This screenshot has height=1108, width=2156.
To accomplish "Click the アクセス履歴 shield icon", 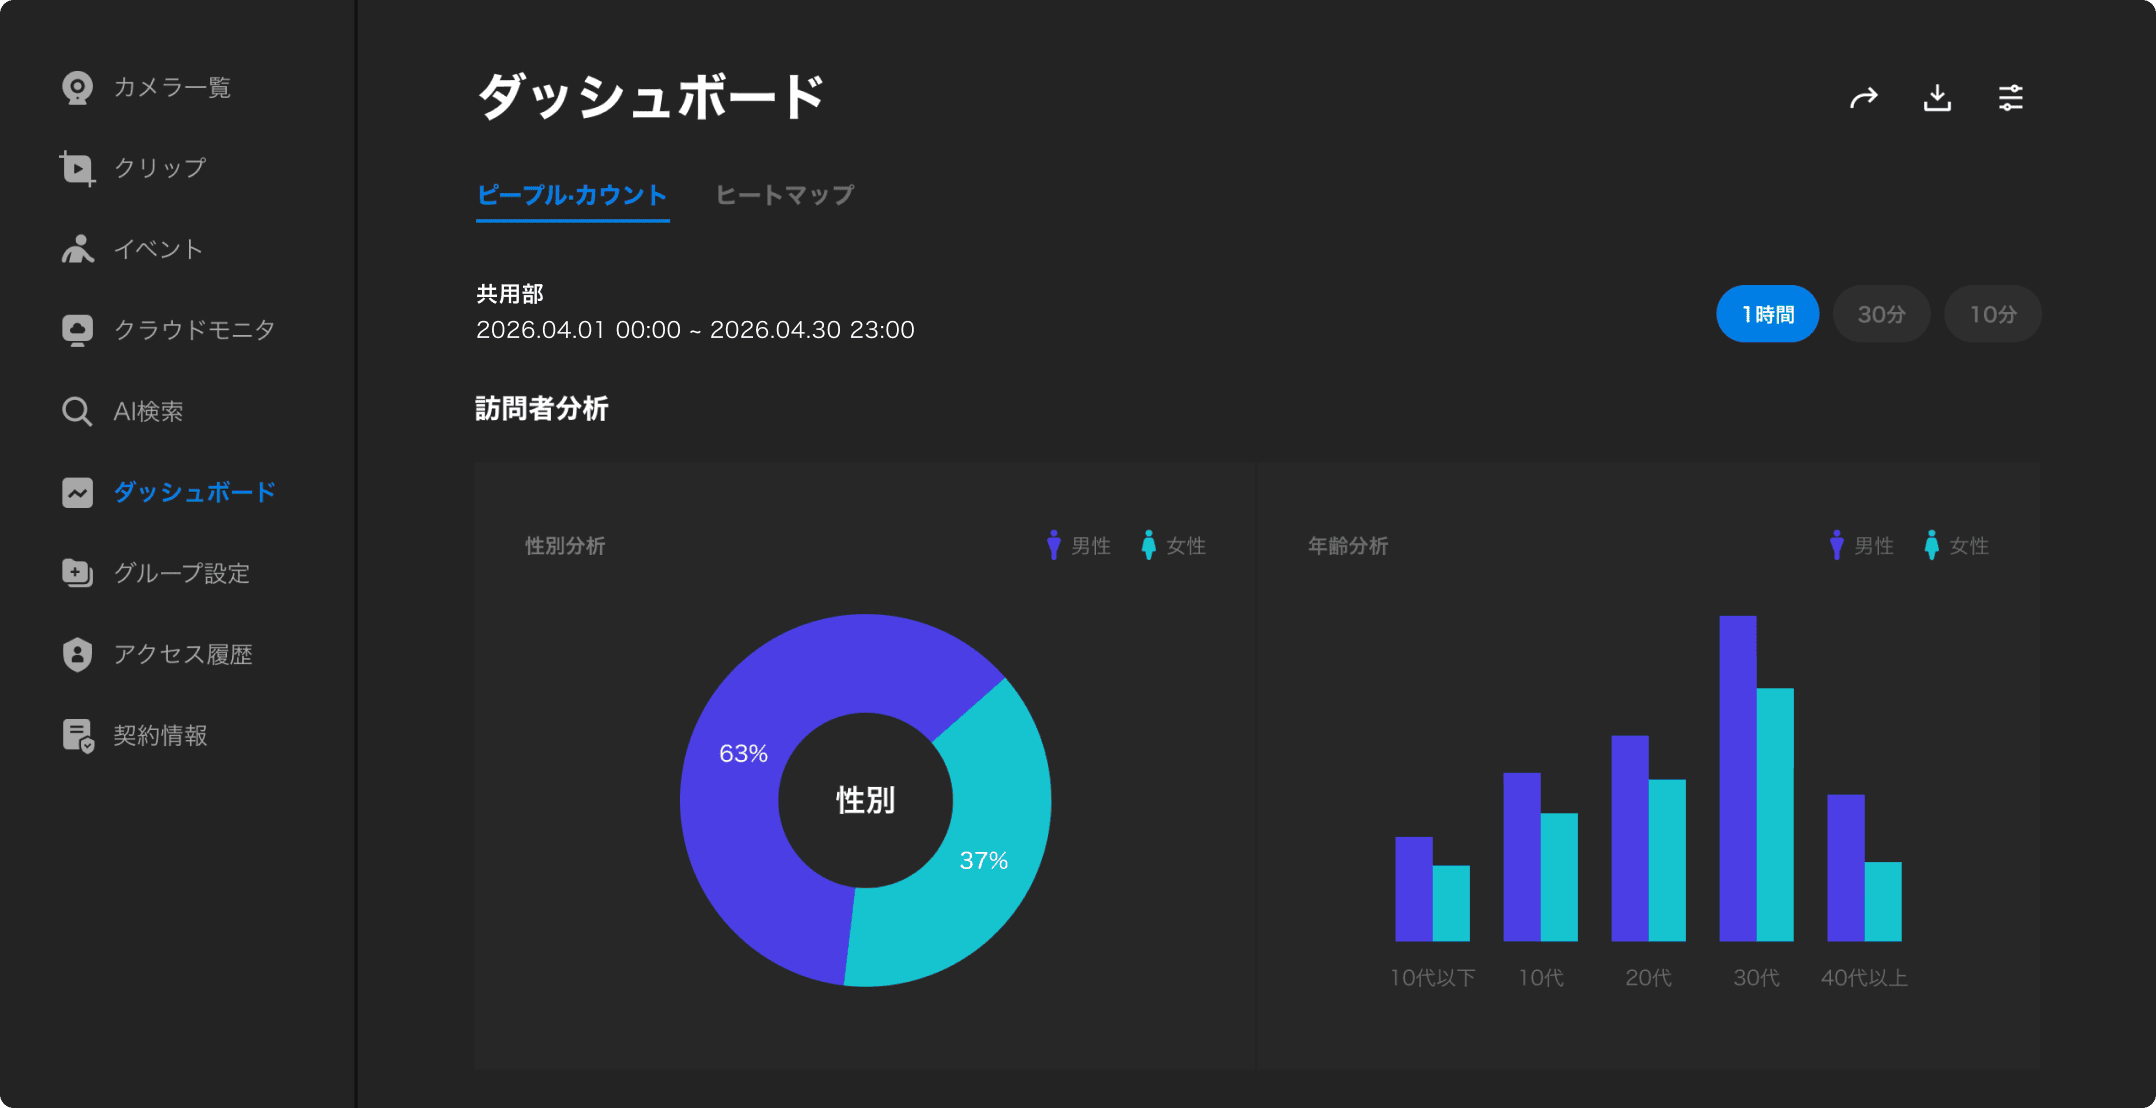I will (77, 654).
